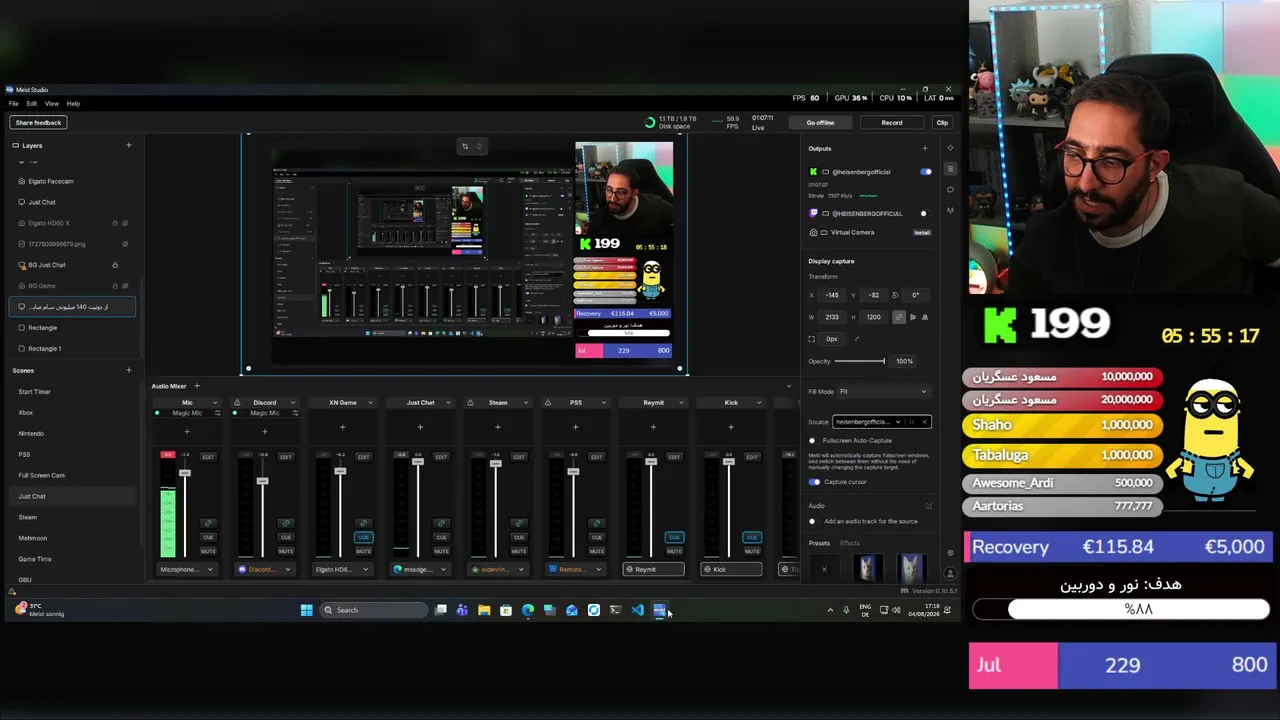The width and height of the screenshot is (1280, 720).
Task: Collapse the Audio Mixer panel
Action: pos(789,386)
